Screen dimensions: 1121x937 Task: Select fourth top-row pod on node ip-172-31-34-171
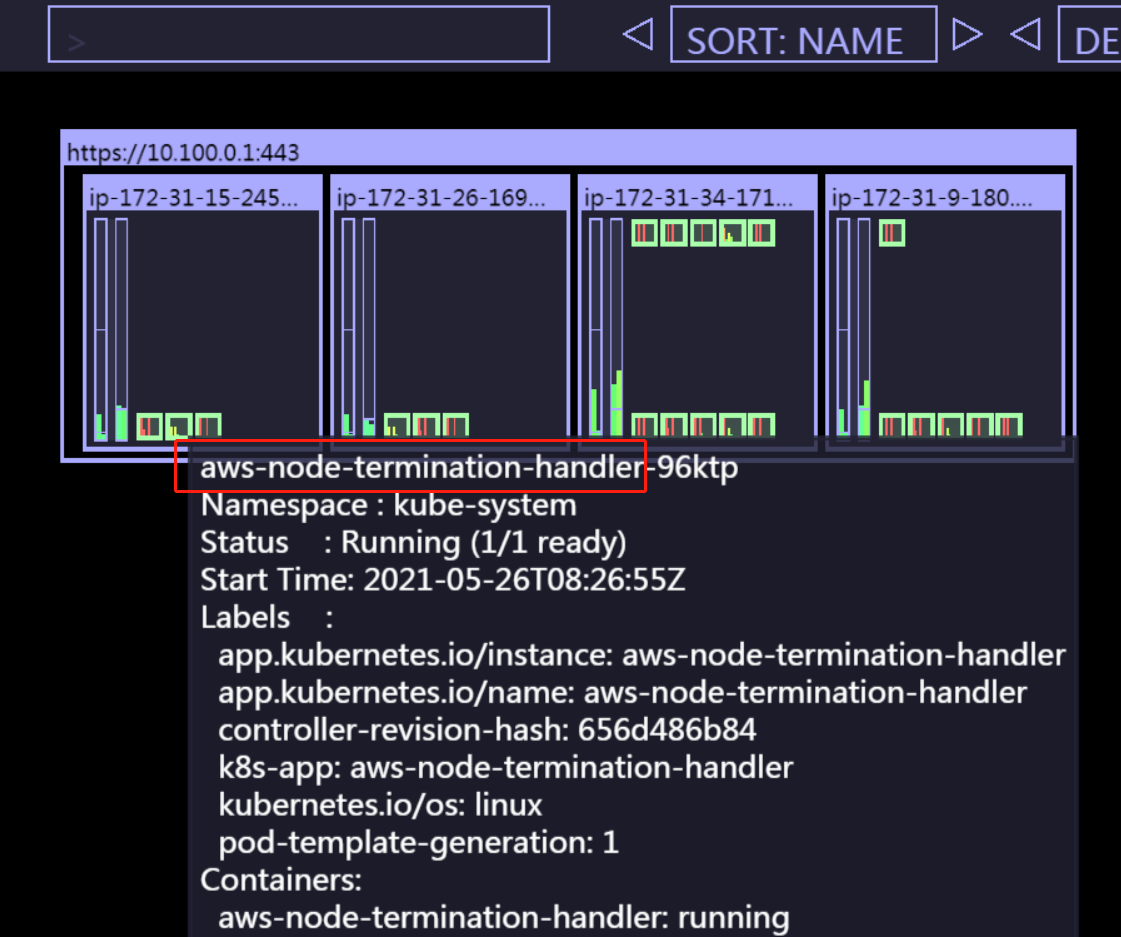[x=732, y=233]
